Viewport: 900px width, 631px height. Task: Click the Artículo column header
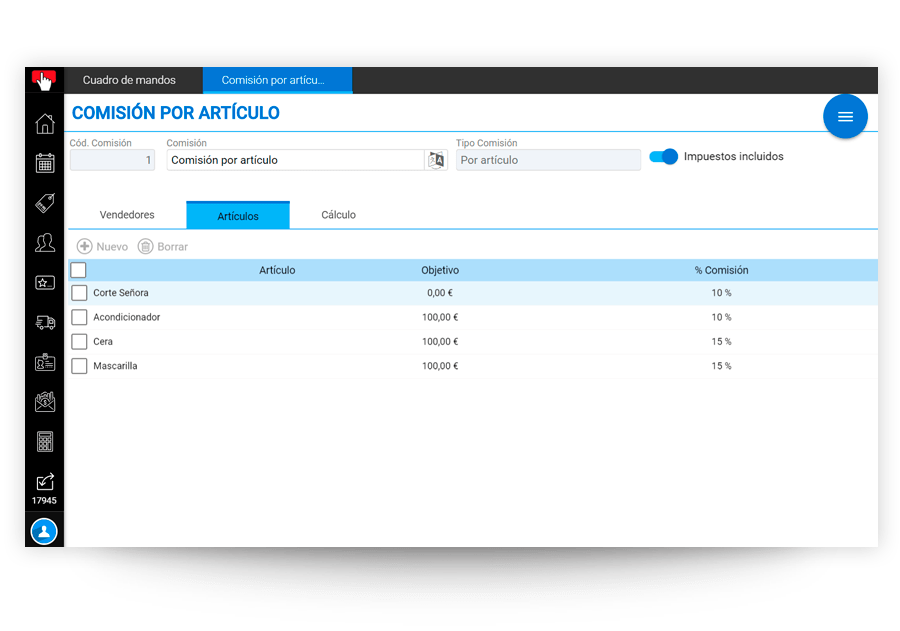point(277,270)
